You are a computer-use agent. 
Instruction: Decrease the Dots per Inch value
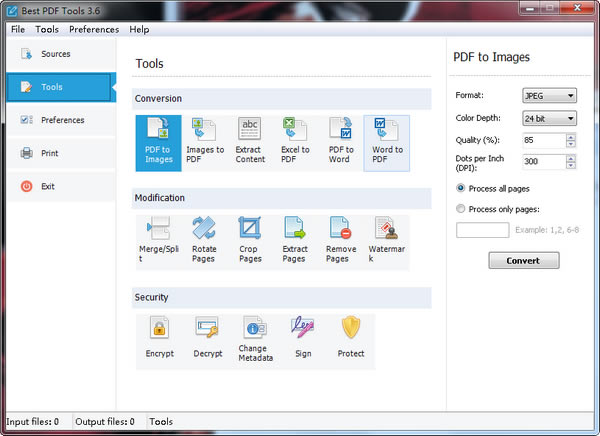(571, 166)
